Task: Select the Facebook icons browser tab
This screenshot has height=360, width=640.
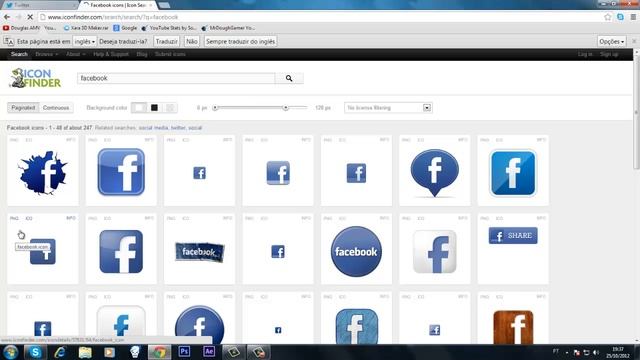Action: coord(118,5)
